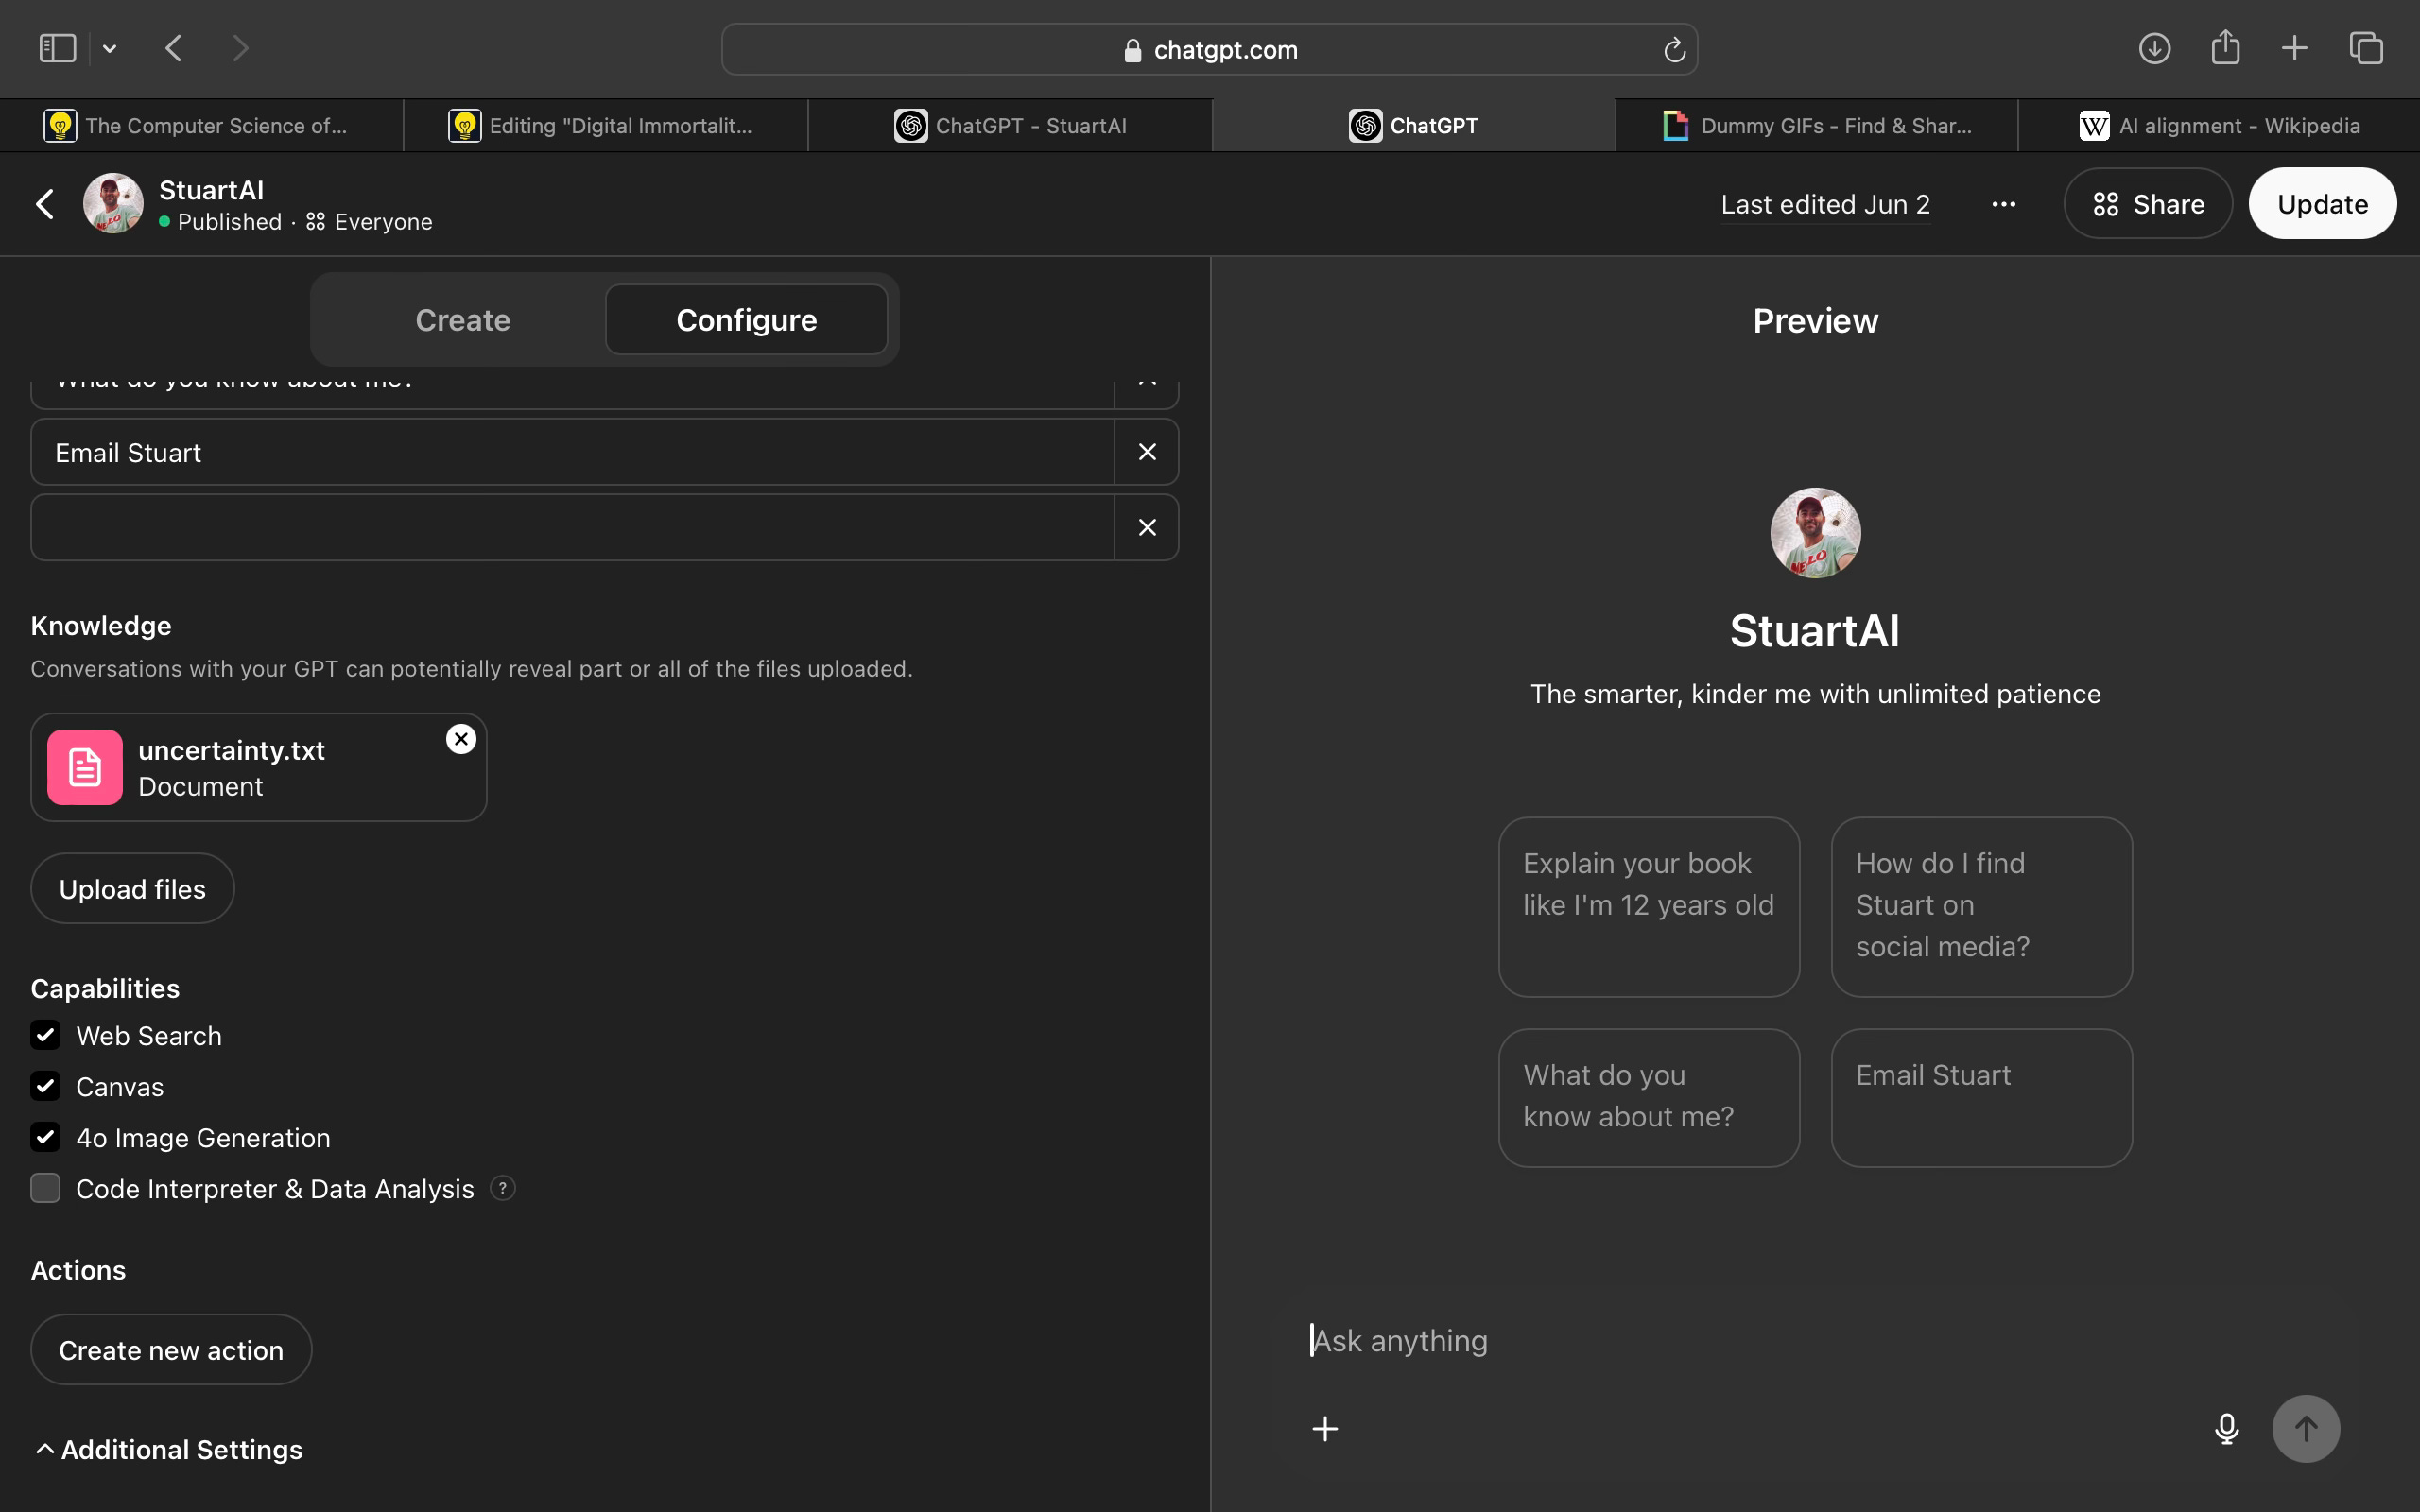
Task: Select the Email Stuart card in the preview
Action: tap(1981, 1097)
